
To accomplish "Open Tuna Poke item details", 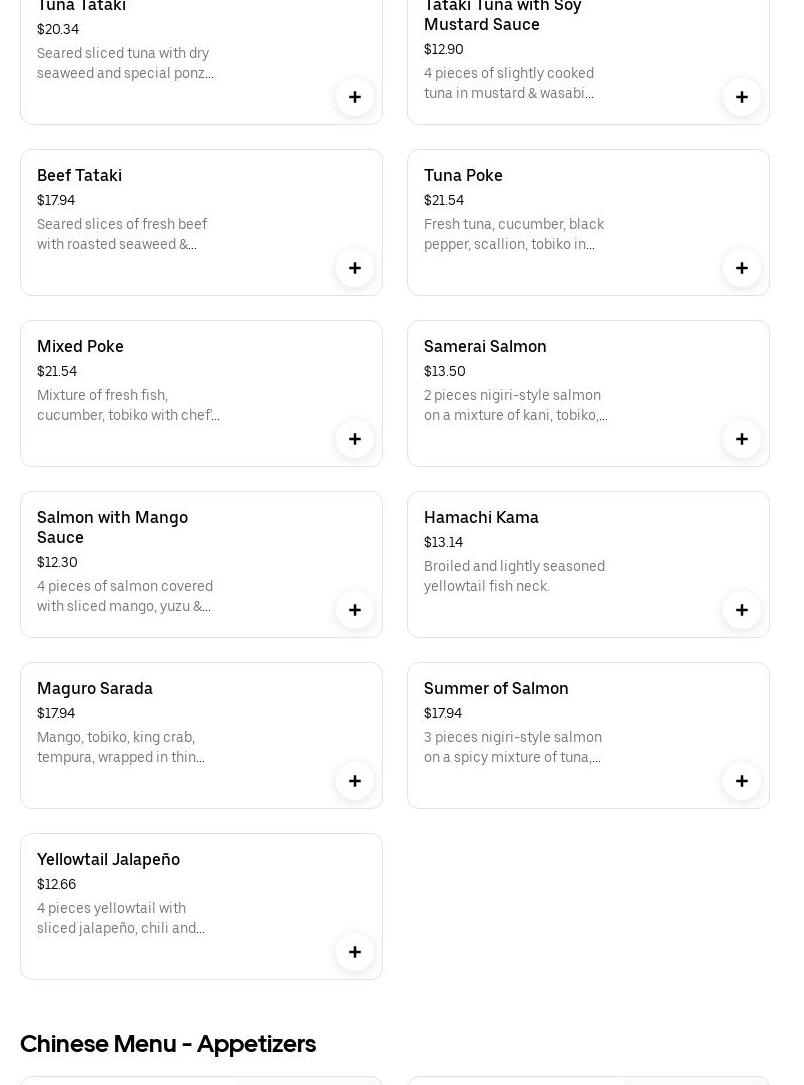I will (463, 175).
